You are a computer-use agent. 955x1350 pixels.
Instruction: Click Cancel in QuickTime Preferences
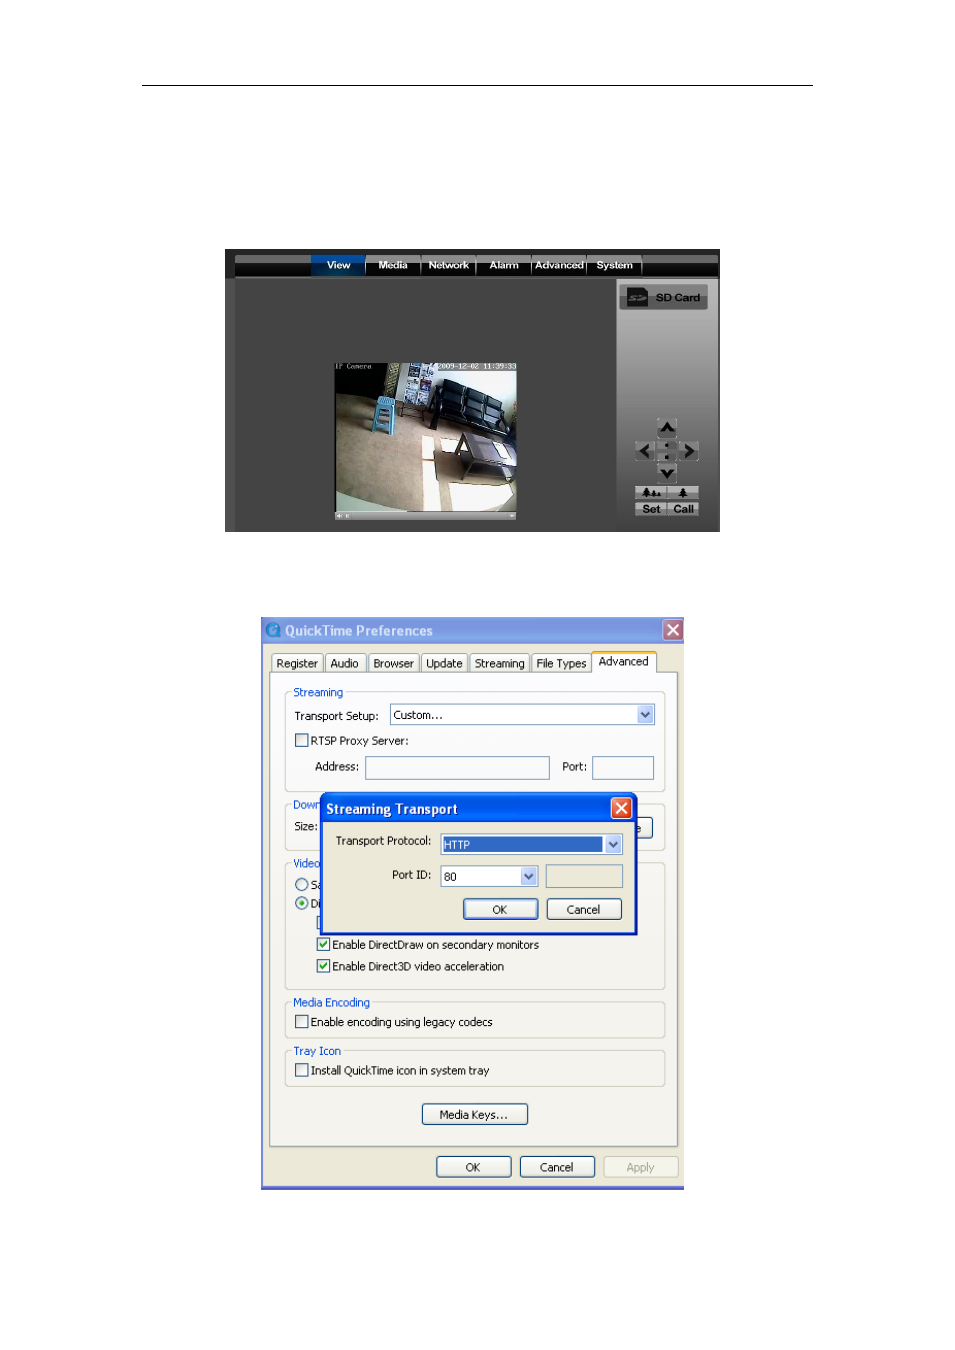(x=557, y=1167)
